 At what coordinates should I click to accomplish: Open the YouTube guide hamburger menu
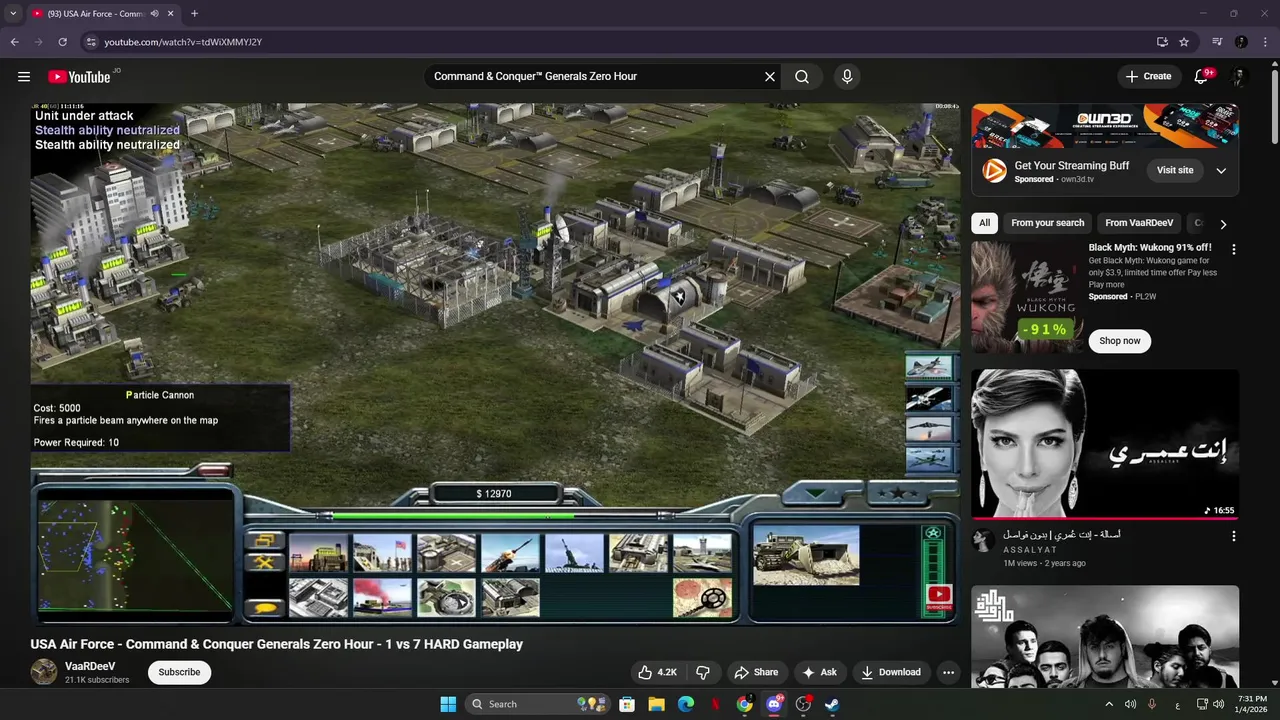click(24, 77)
